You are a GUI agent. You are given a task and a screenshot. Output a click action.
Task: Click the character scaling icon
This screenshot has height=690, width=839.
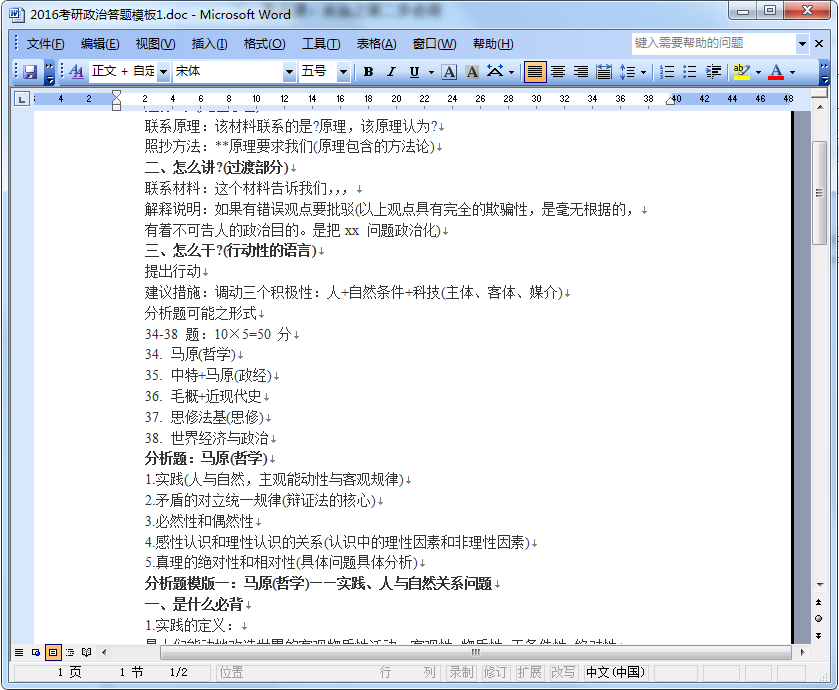tap(495, 72)
